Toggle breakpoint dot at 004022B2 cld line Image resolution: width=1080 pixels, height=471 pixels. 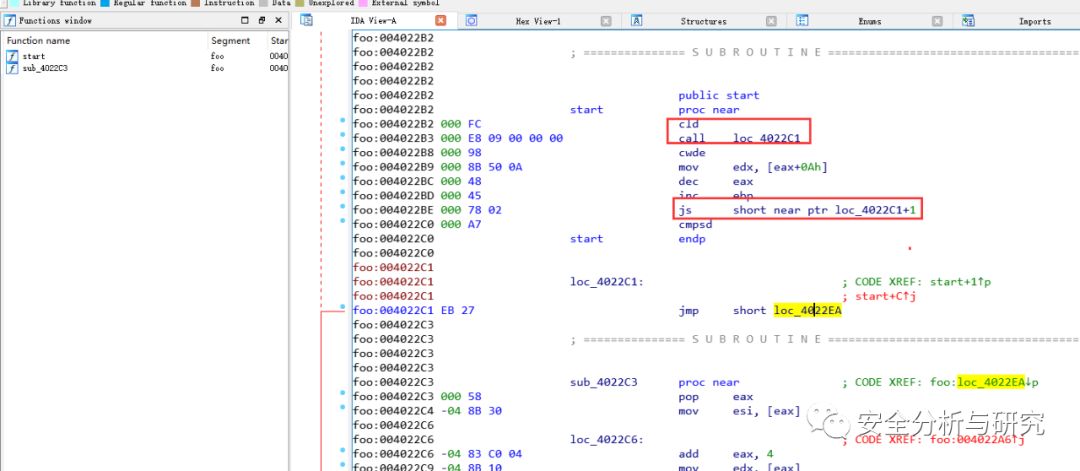click(343, 121)
